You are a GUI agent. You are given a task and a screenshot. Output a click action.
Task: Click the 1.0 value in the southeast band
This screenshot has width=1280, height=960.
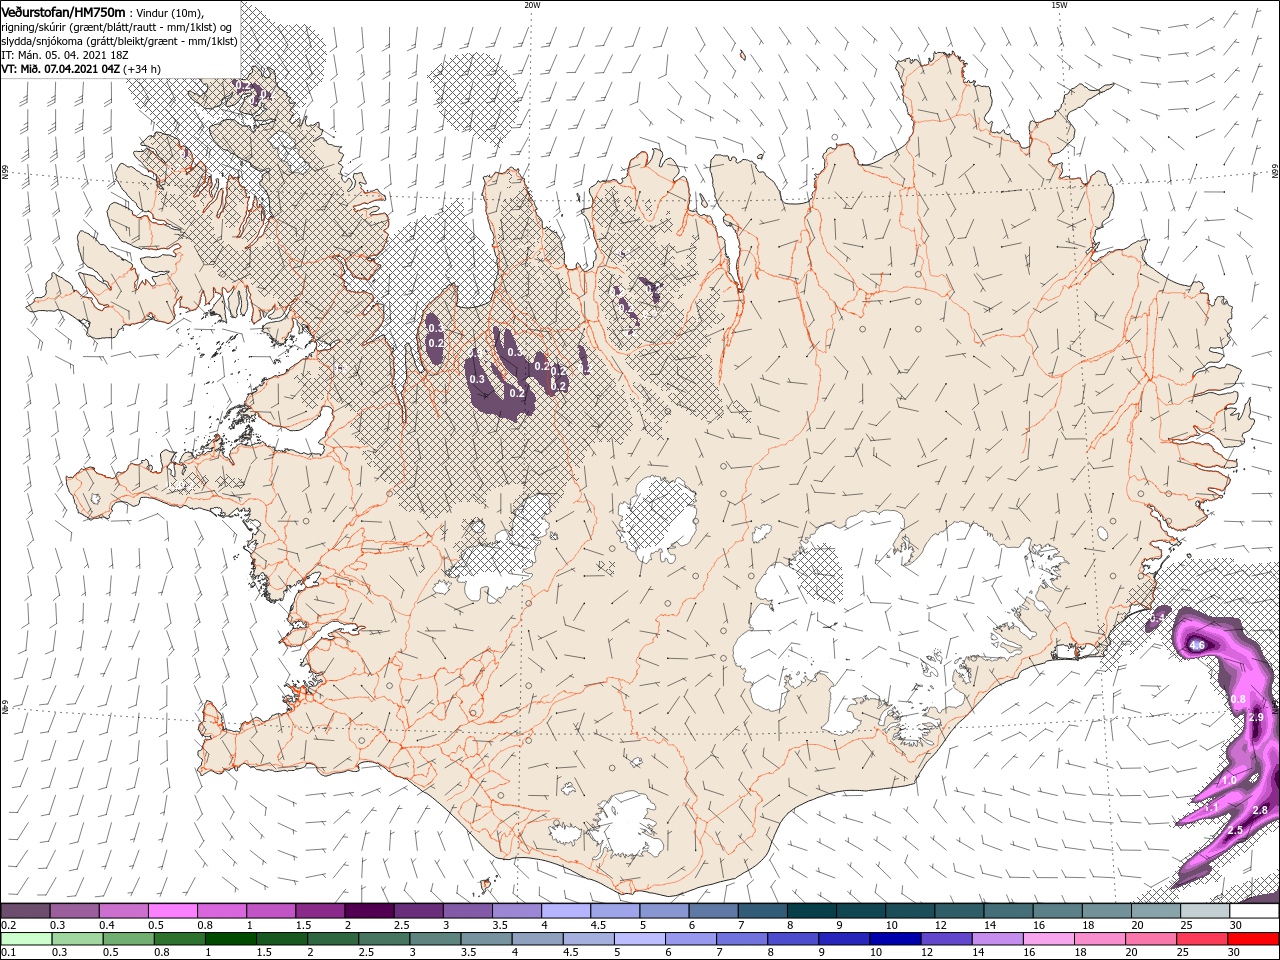pyautogui.click(x=1229, y=780)
